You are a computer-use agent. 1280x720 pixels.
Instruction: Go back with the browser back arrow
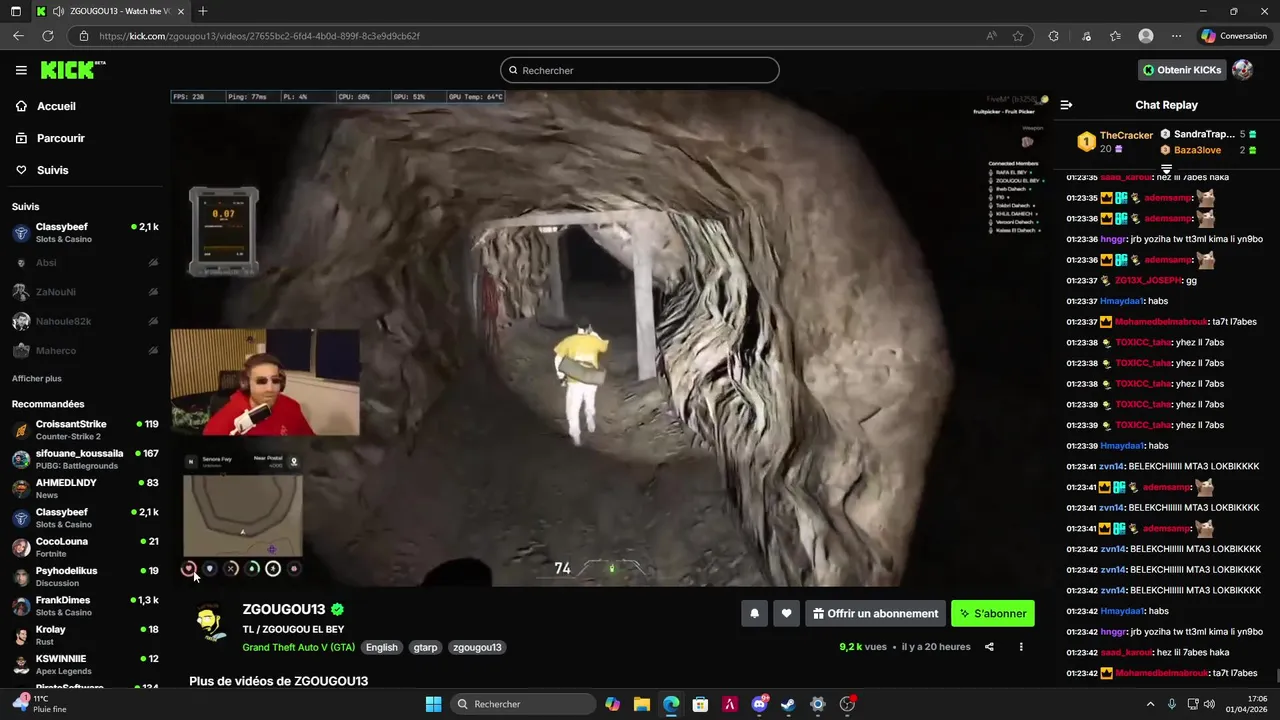[x=18, y=36]
